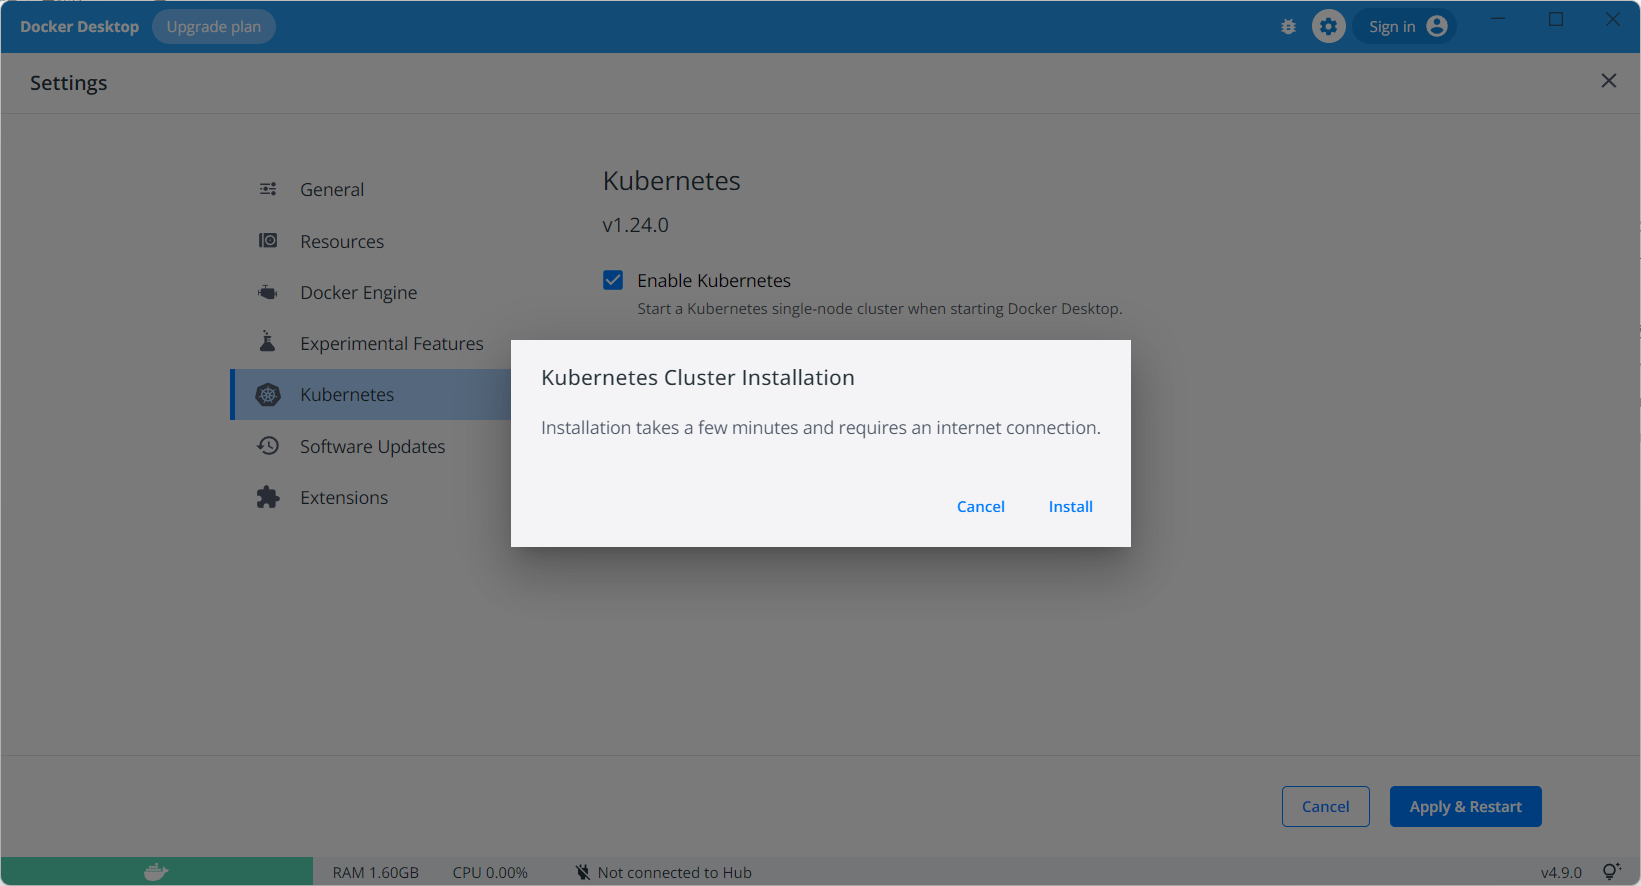
Task: Click the Not connected to Hub plug icon
Action: 583,872
